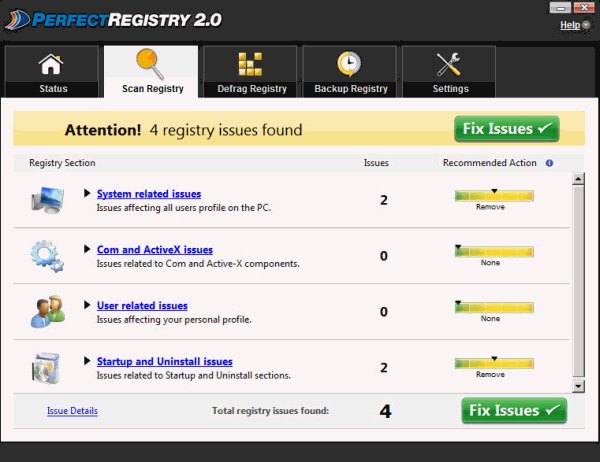600x462 pixels.
Task: Open the Issue Details link
Action: pyautogui.click(x=72, y=411)
